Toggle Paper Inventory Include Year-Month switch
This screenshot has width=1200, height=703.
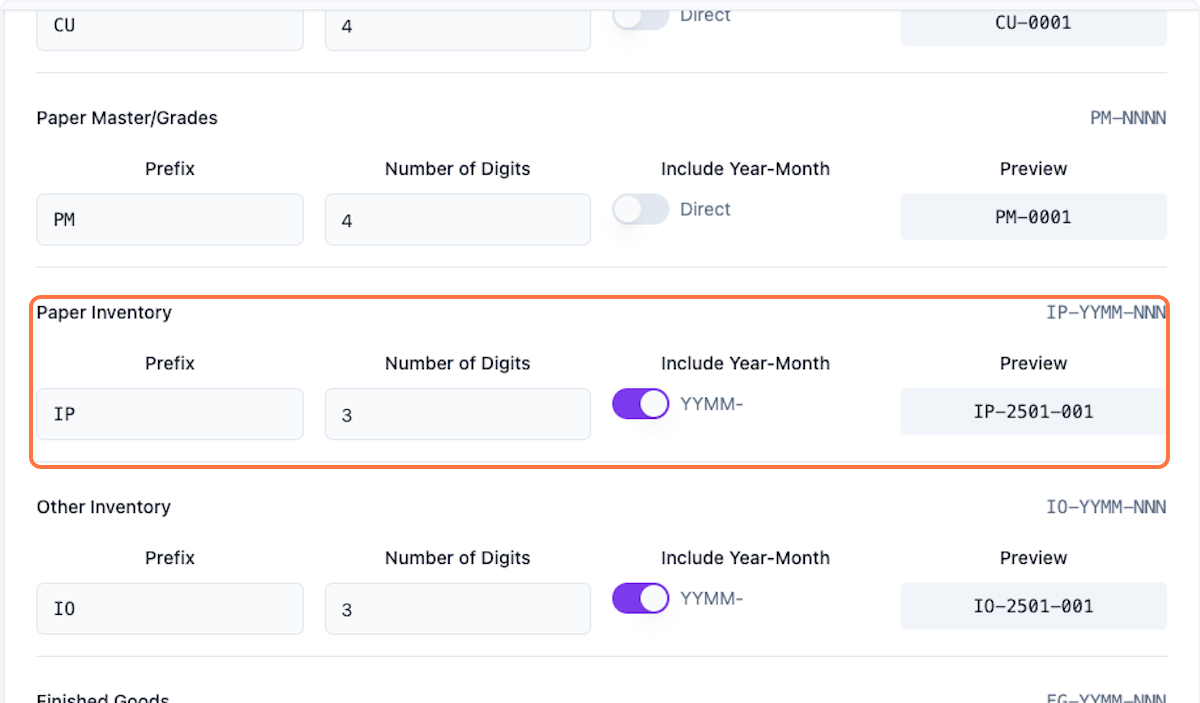pos(640,404)
